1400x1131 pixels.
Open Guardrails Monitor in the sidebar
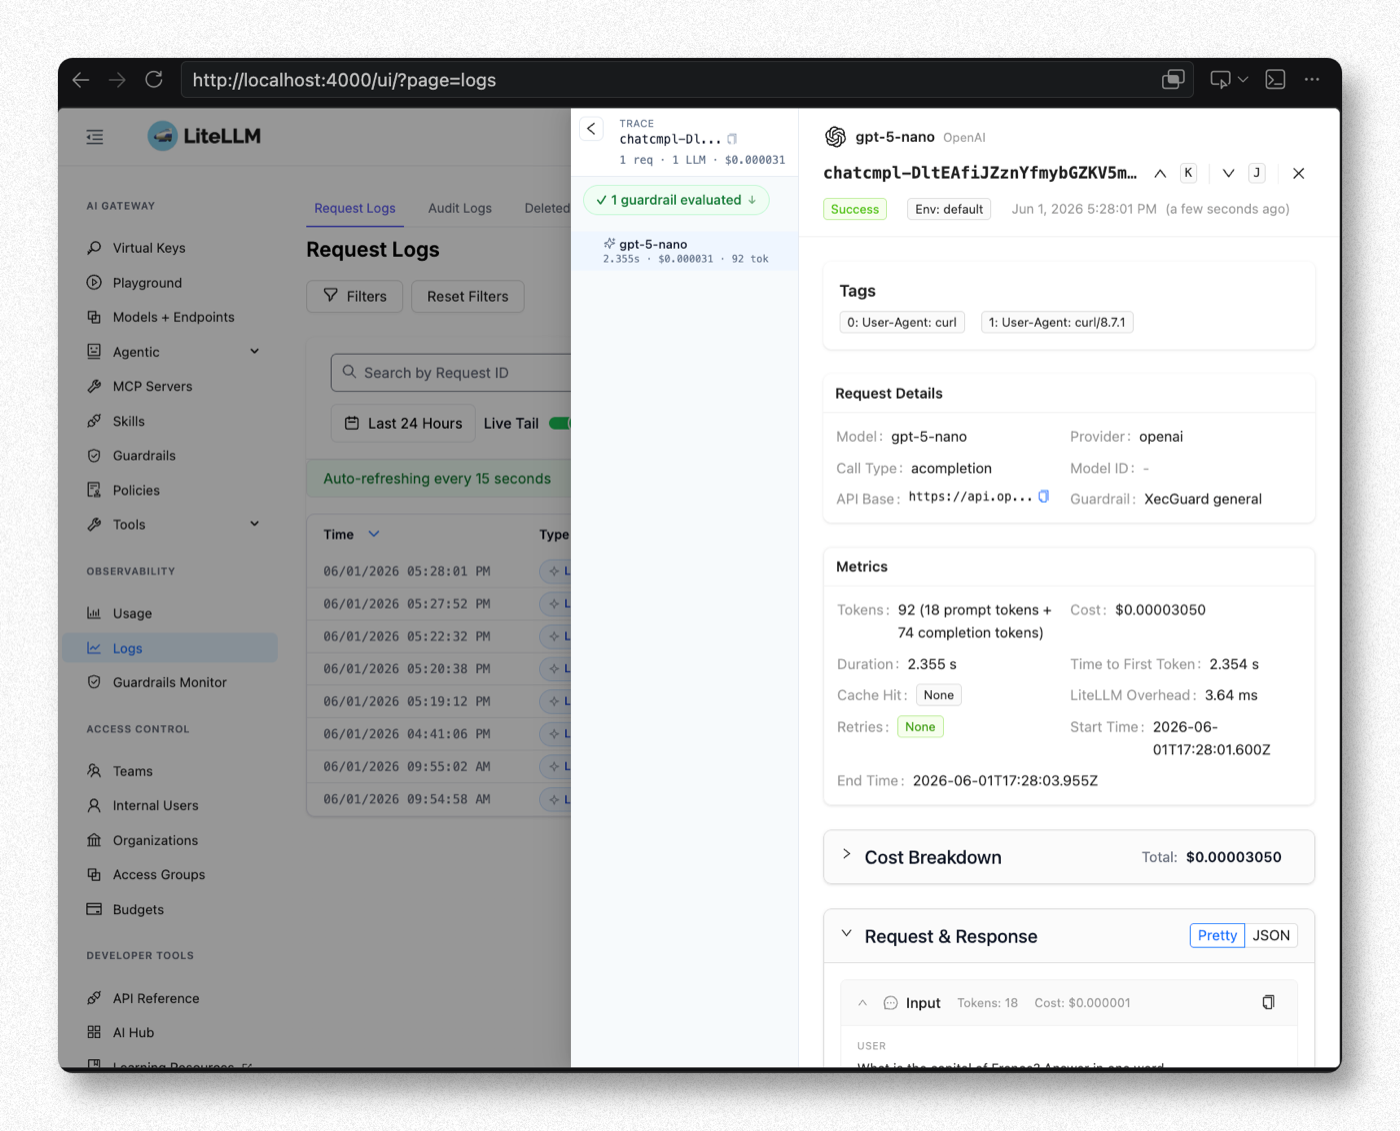(x=169, y=682)
